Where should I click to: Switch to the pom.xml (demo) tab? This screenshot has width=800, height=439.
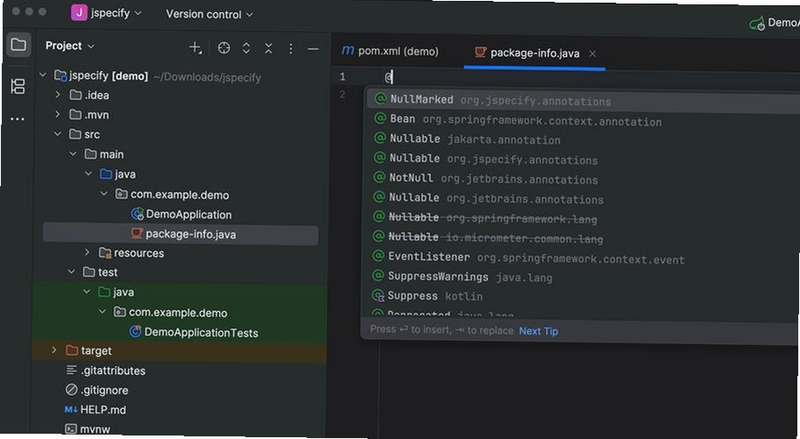(x=390, y=51)
